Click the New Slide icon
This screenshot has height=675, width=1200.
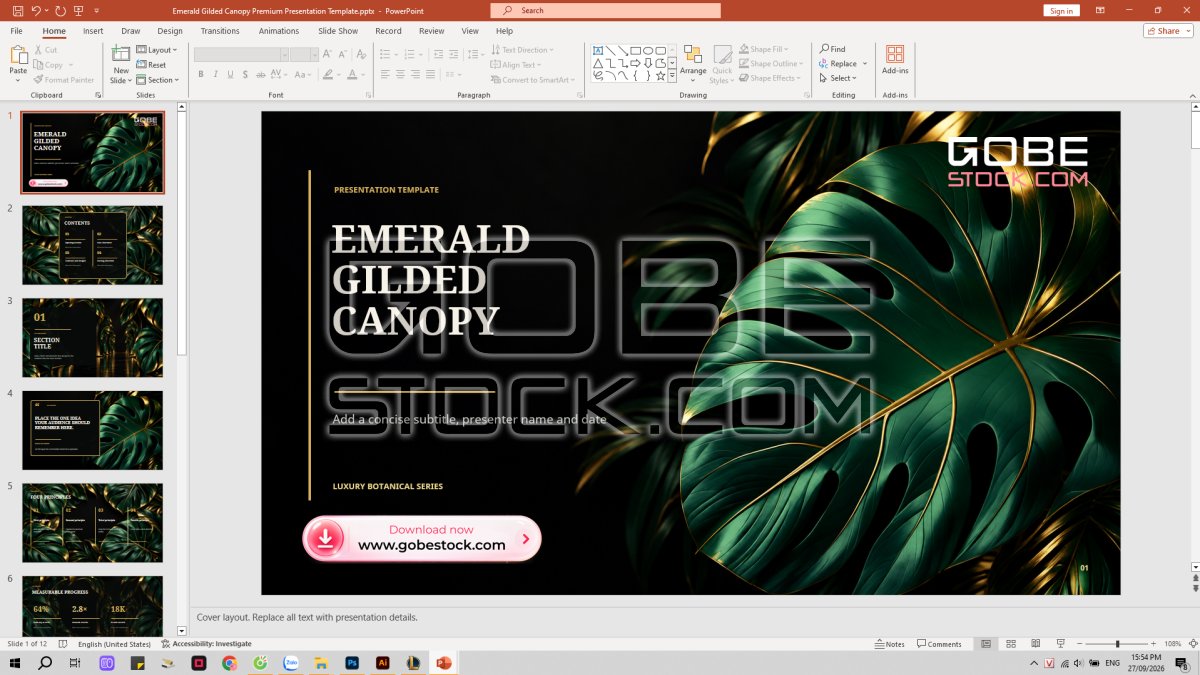click(121, 55)
